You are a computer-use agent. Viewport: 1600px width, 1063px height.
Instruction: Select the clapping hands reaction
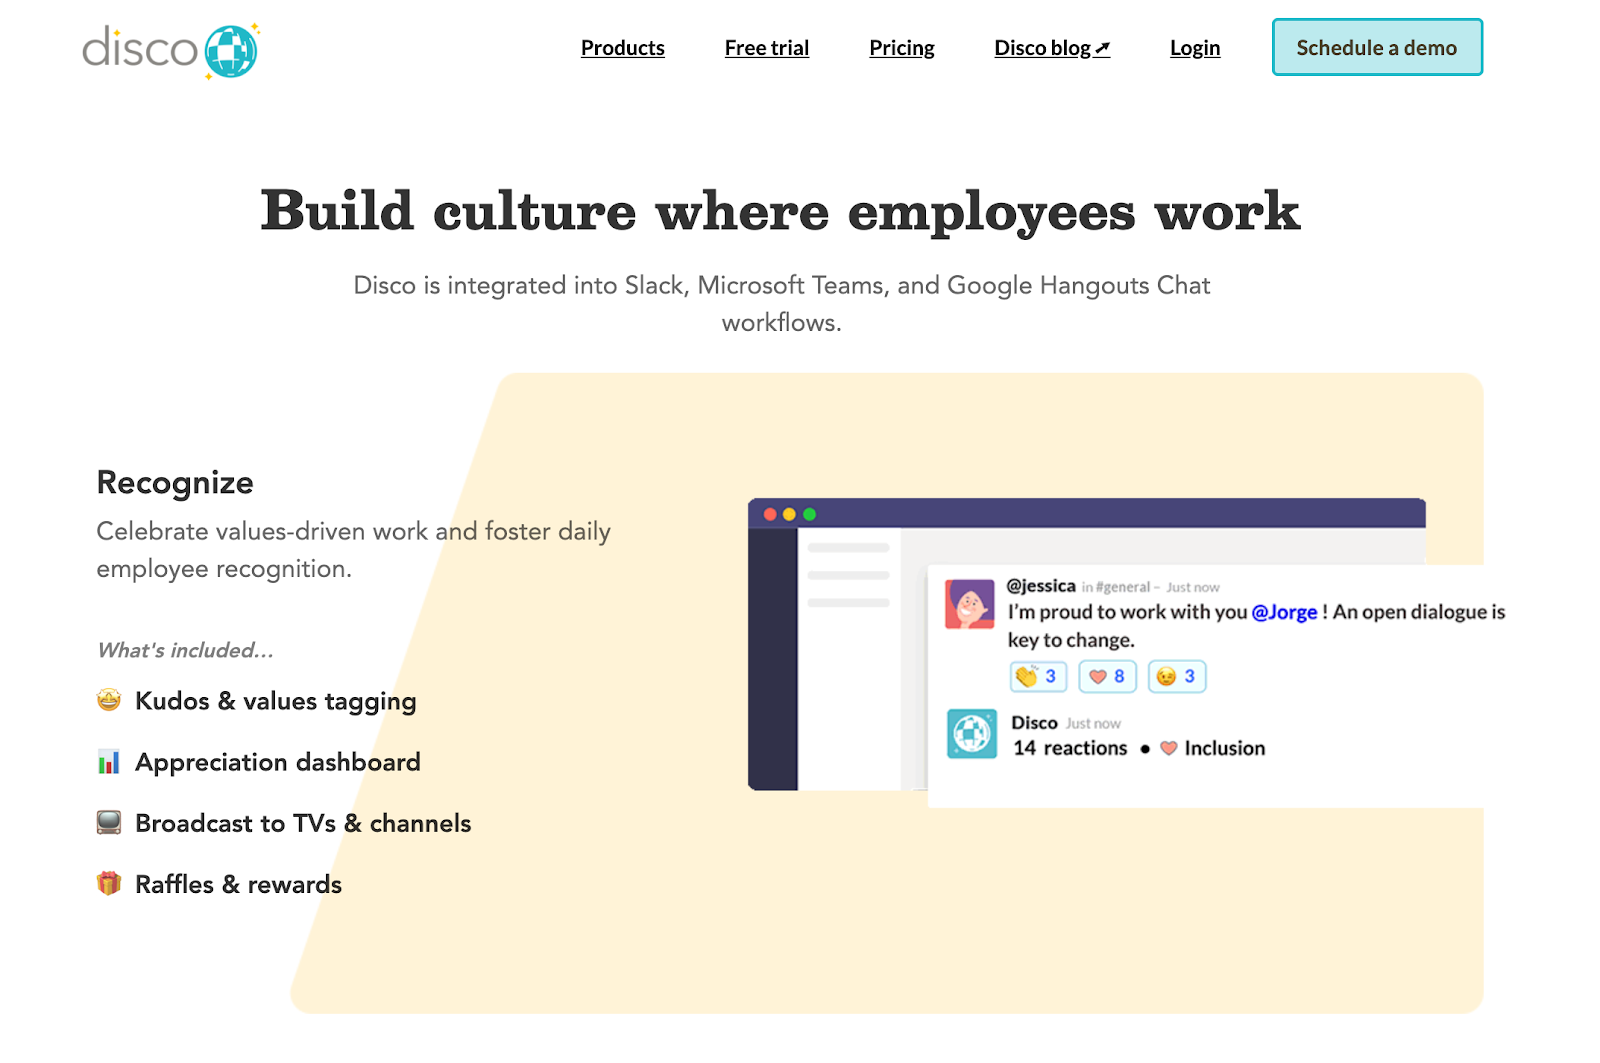(x=1037, y=676)
